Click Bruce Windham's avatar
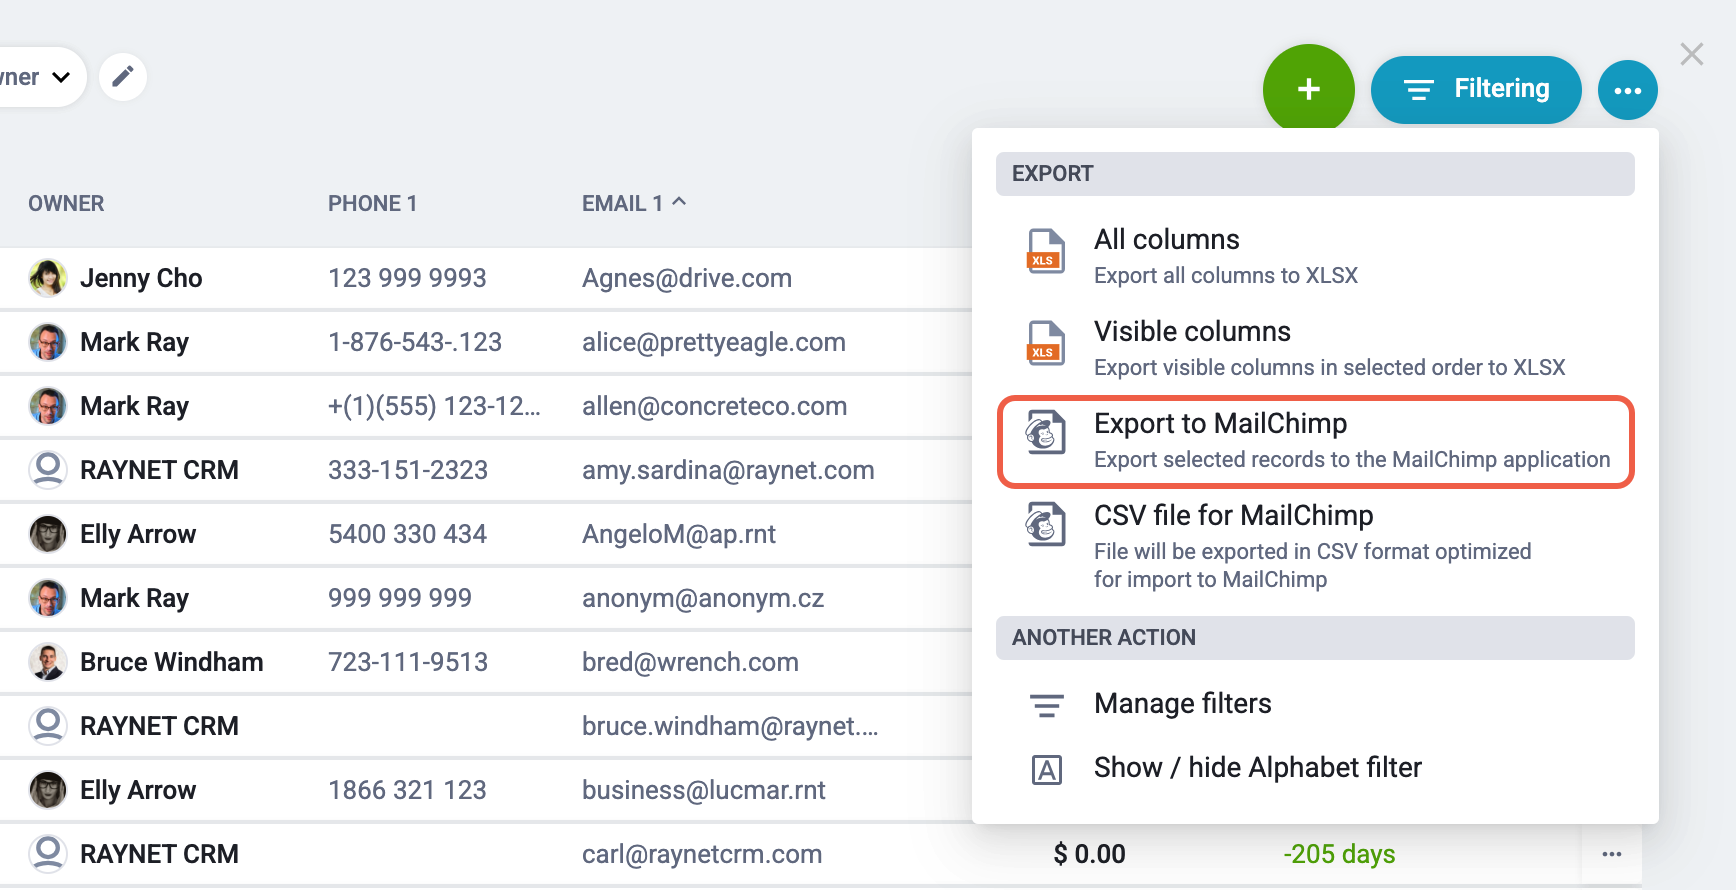The image size is (1736, 890). (x=48, y=662)
